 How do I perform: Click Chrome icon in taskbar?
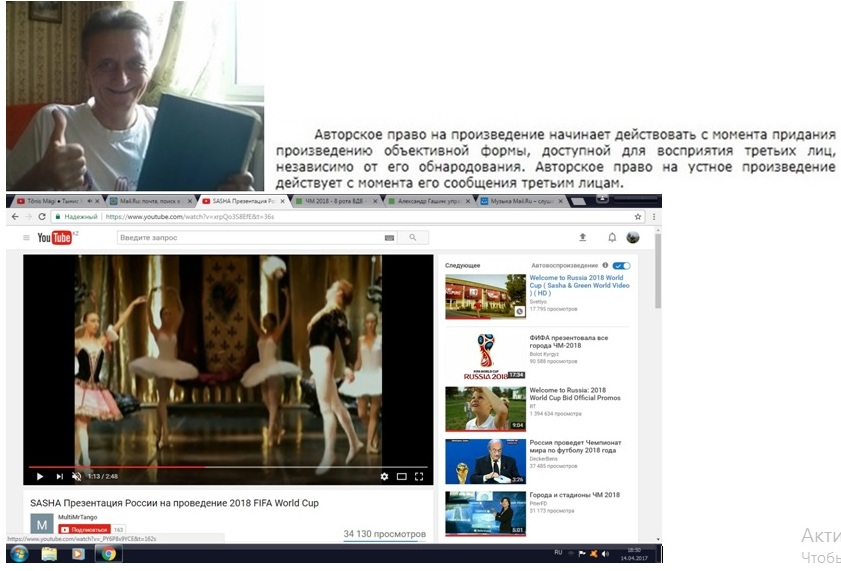109,554
